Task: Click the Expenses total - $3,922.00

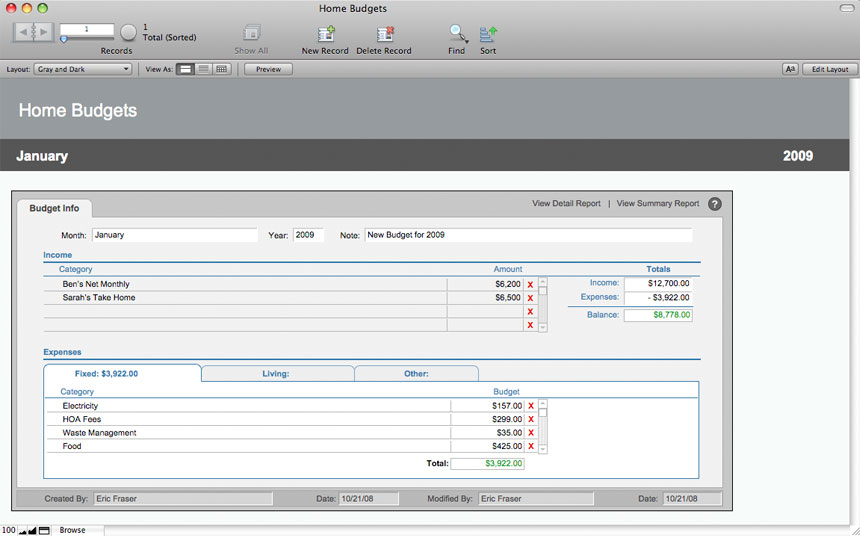Action: 658,298
